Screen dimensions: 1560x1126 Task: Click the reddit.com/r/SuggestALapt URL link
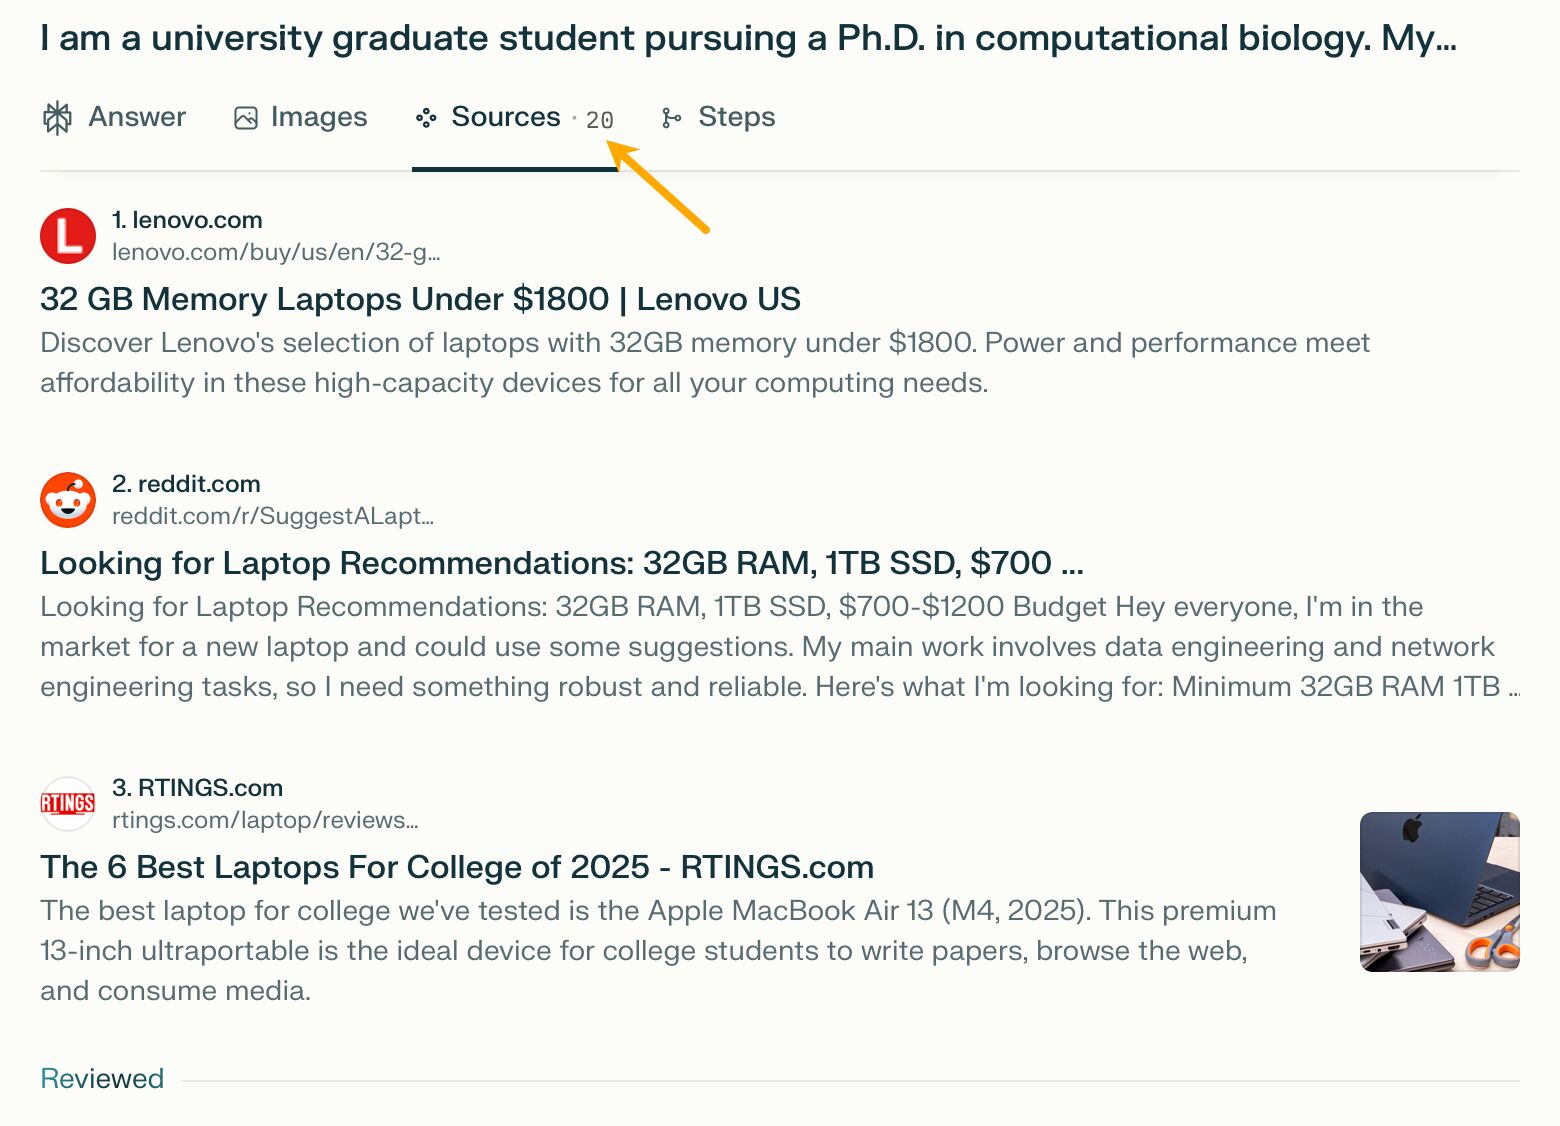(274, 516)
